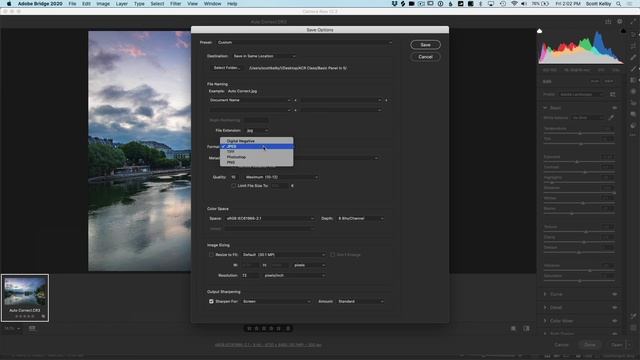Click the Quality value input field
The height and width of the screenshot is (360, 640).
point(235,177)
